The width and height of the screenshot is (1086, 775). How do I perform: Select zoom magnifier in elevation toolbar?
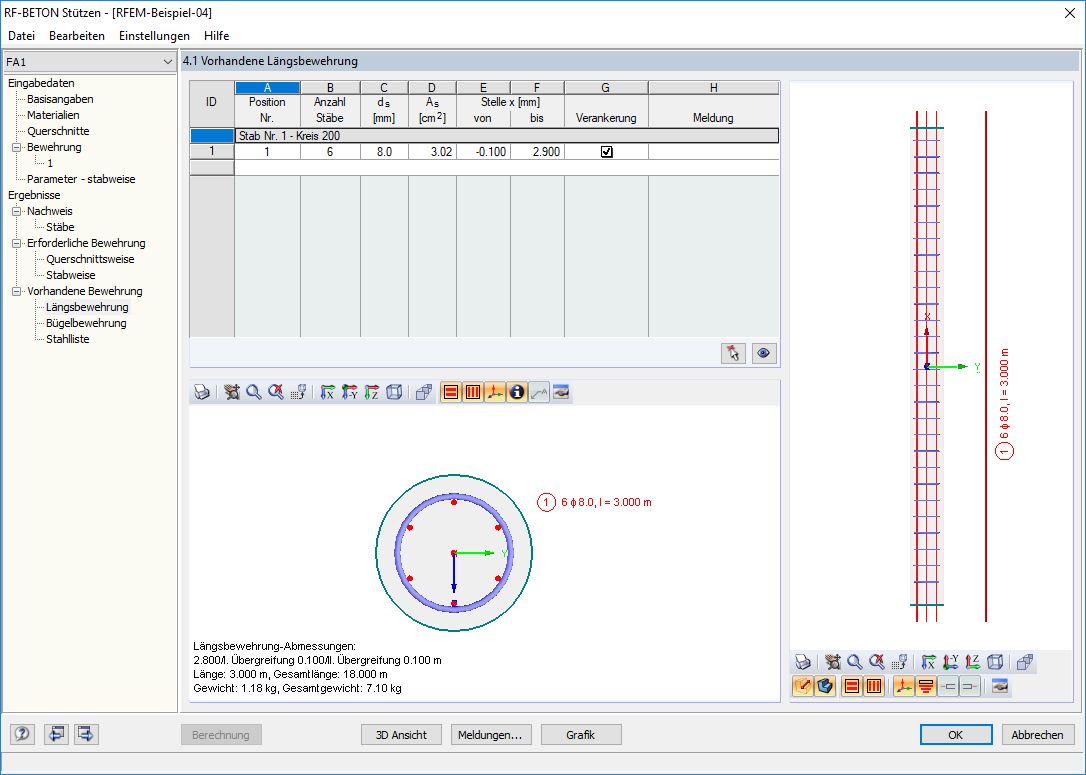tap(855, 662)
